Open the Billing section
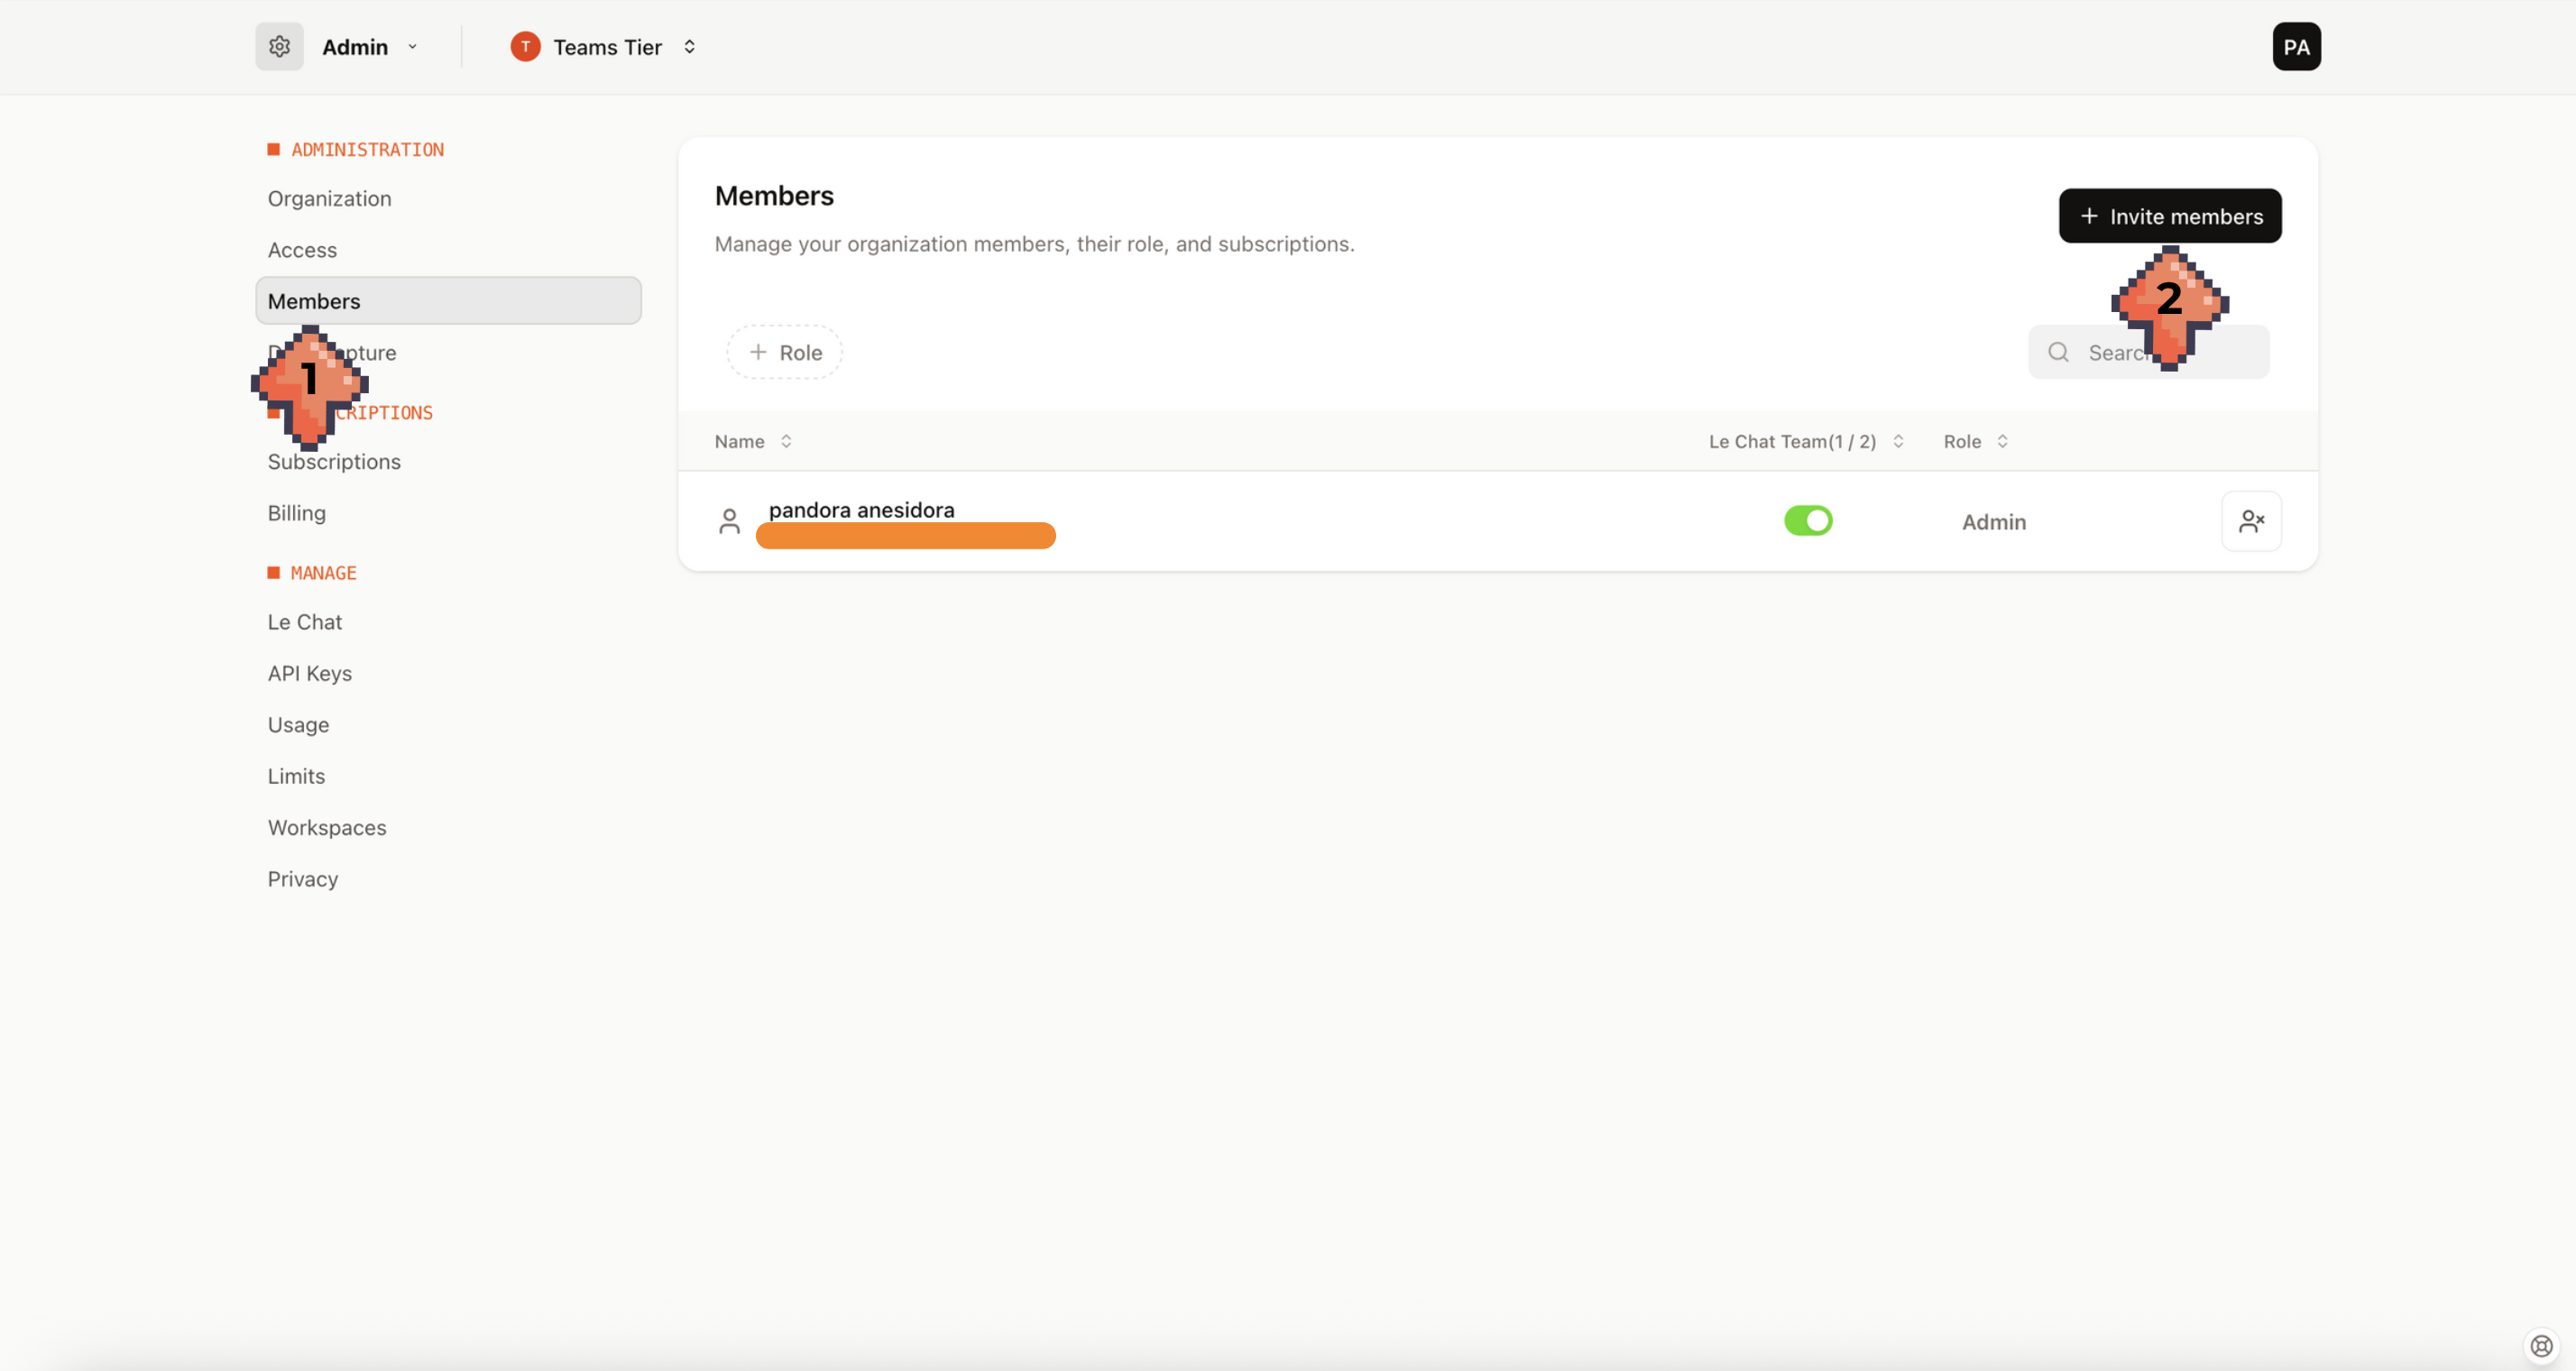The image size is (2576, 1371). pyautogui.click(x=296, y=513)
